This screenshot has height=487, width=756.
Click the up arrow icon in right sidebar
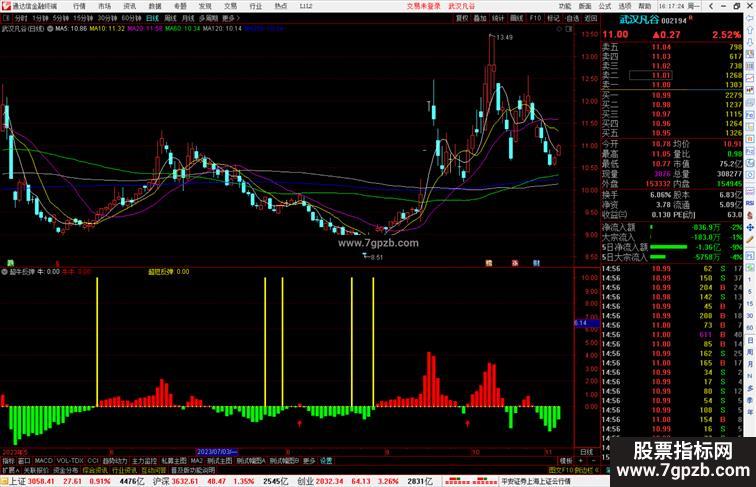tap(750, 31)
